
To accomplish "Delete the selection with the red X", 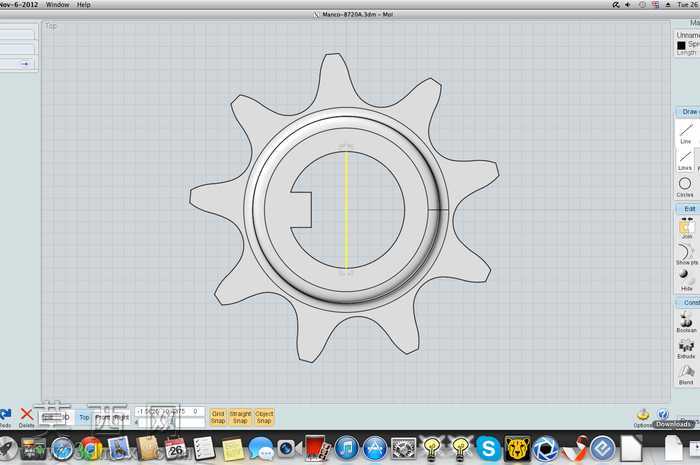I will point(27,415).
